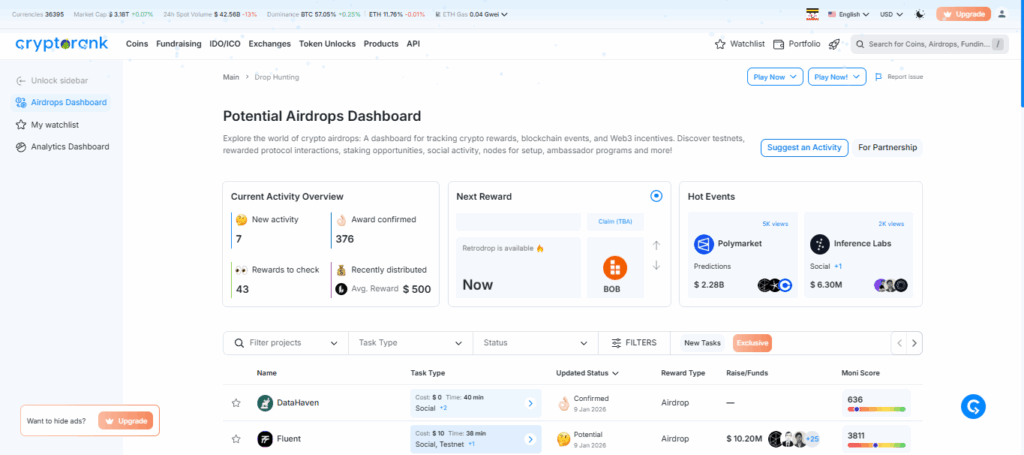Open the Portfolio wallet icon

pyautogui.click(x=778, y=44)
